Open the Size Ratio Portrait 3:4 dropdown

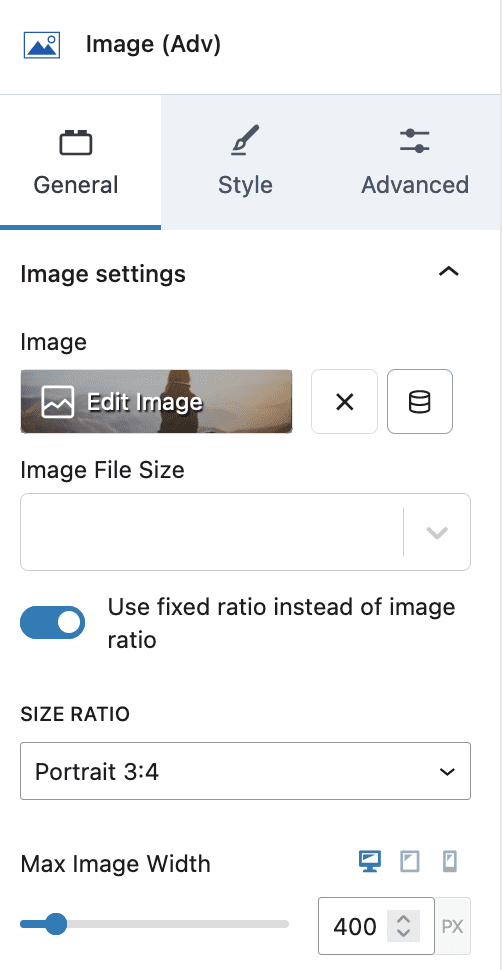(x=245, y=771)
